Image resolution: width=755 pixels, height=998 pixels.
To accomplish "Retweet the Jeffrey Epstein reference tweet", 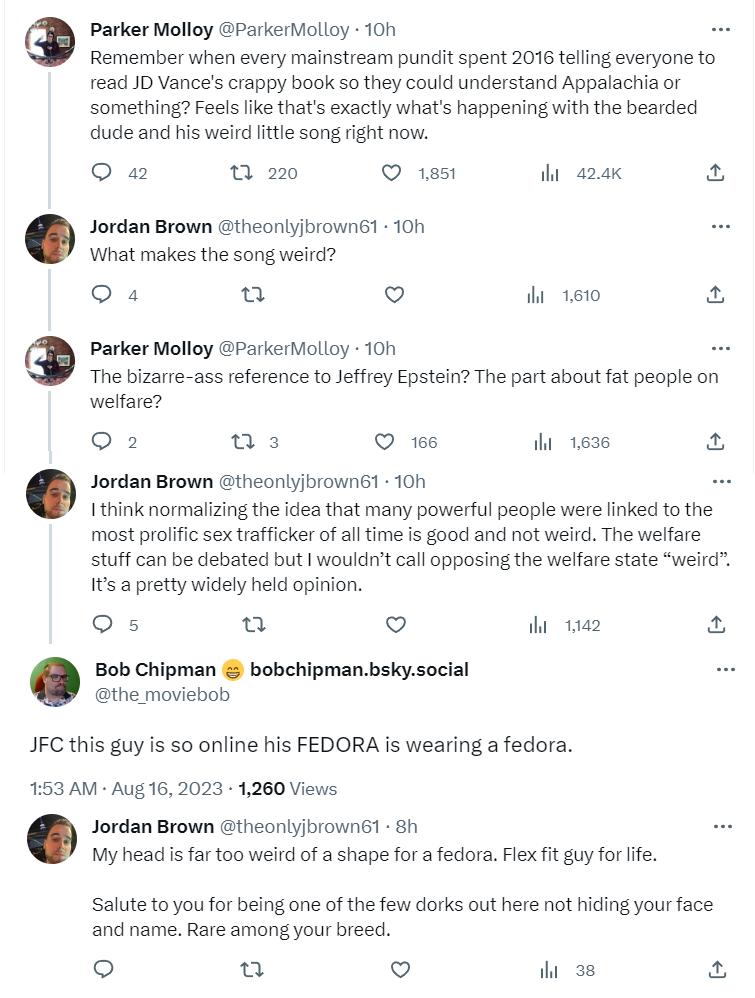I will point(242,442).
